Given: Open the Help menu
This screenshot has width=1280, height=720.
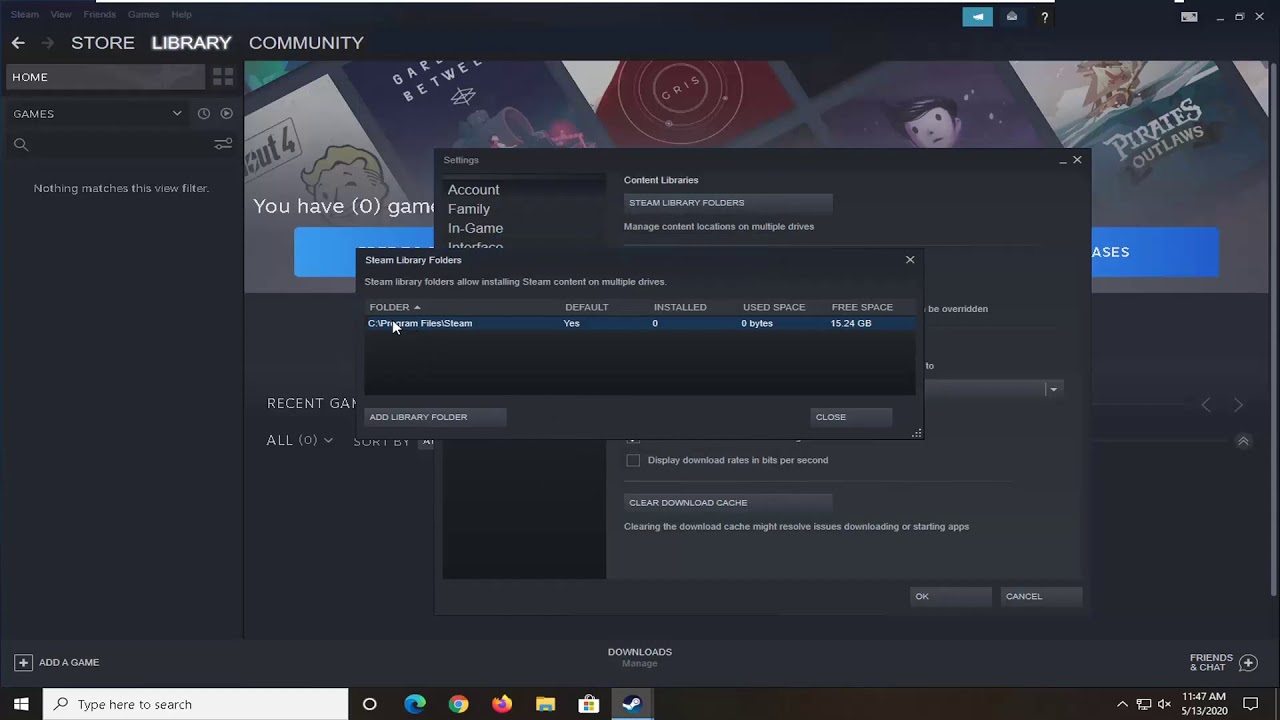Looking at the screenshot, I should coord(181,14).
